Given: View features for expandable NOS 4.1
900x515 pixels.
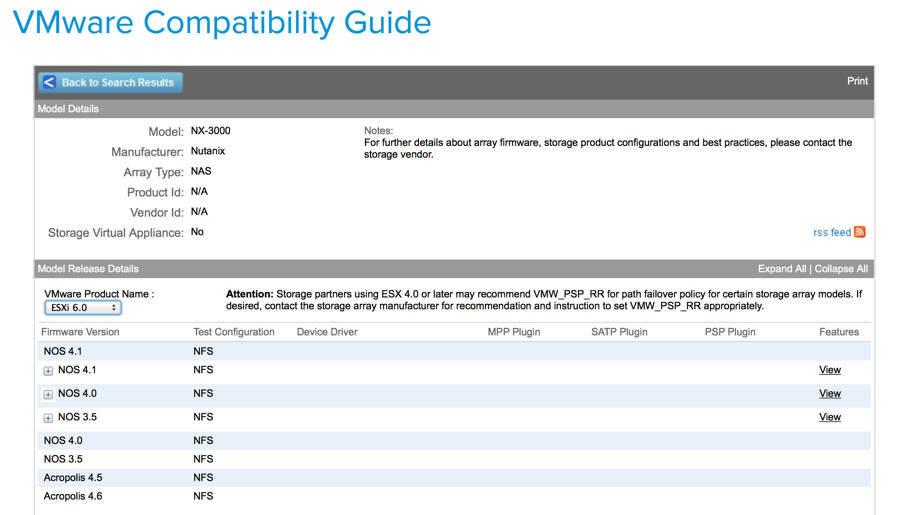Looking at the screenshot, I should pos(829,370).
